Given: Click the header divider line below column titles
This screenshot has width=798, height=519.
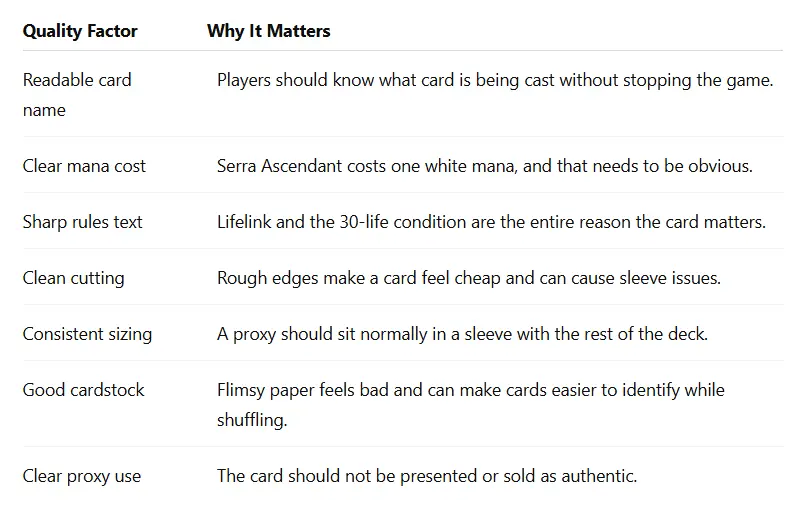Looking at the screenshot, I should click(x=403, y=50).
